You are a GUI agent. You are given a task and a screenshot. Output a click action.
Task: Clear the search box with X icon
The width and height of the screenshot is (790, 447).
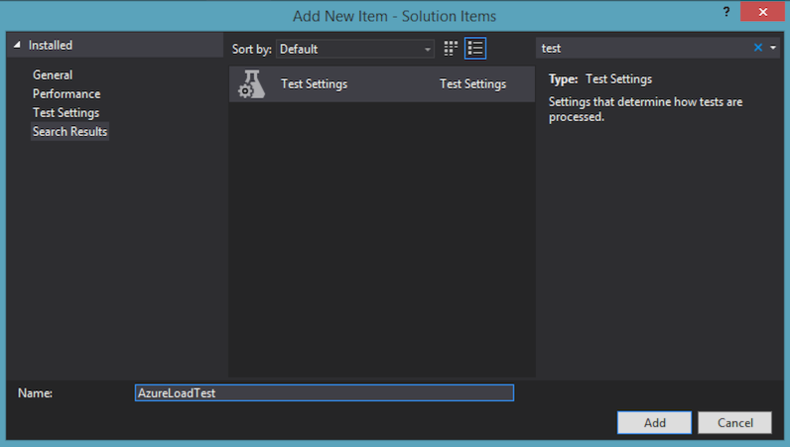[757, 48]
